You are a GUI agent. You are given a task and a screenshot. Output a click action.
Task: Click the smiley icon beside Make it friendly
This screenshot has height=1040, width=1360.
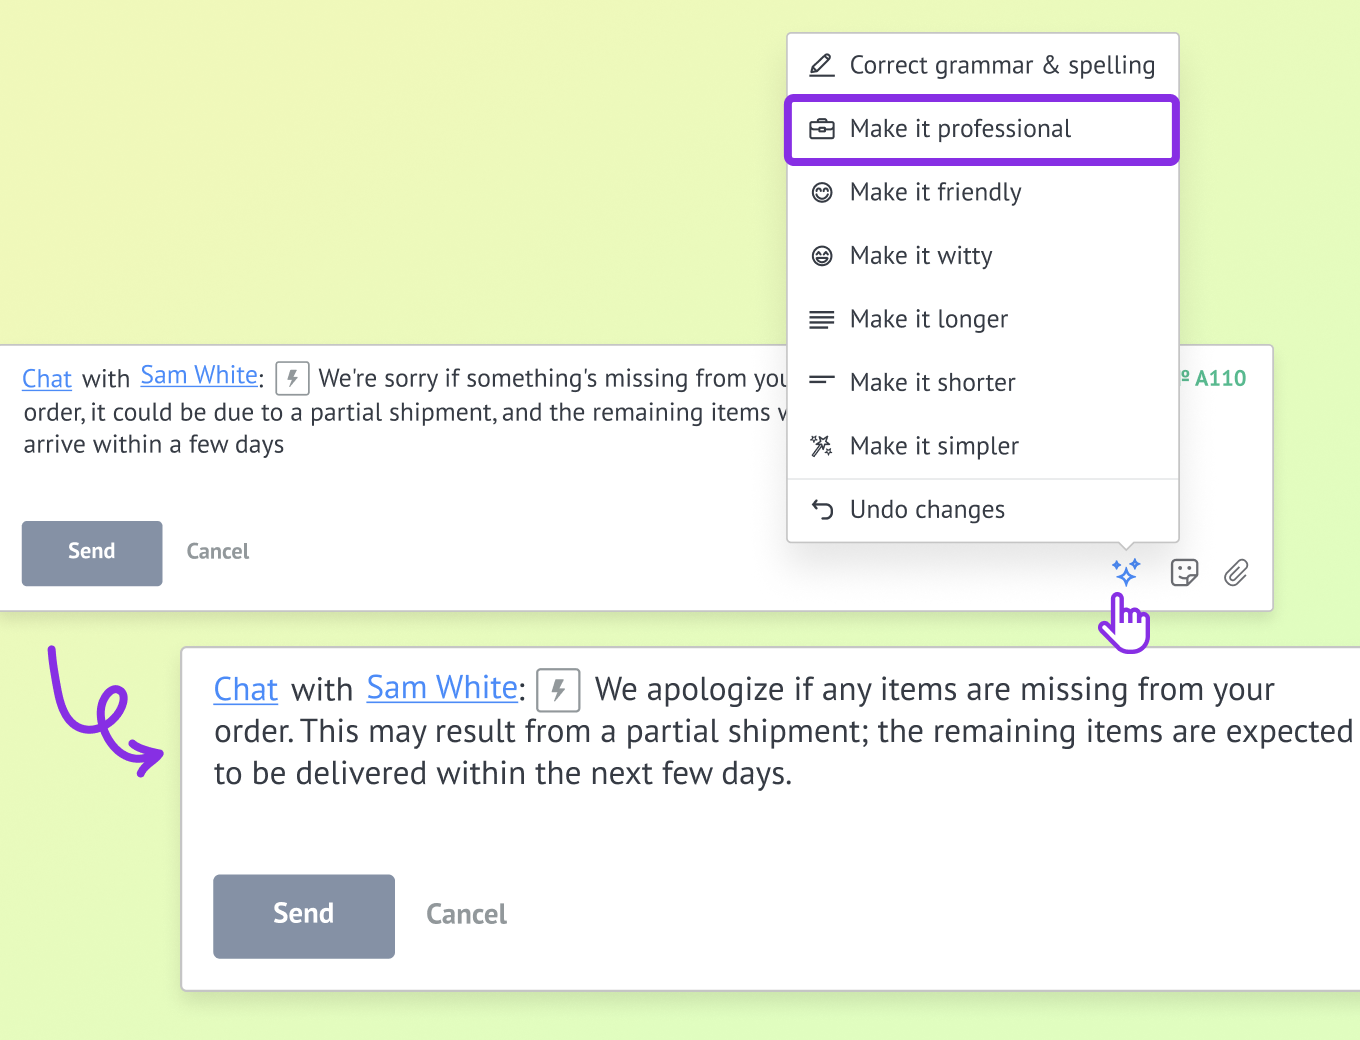click(822, 192)
